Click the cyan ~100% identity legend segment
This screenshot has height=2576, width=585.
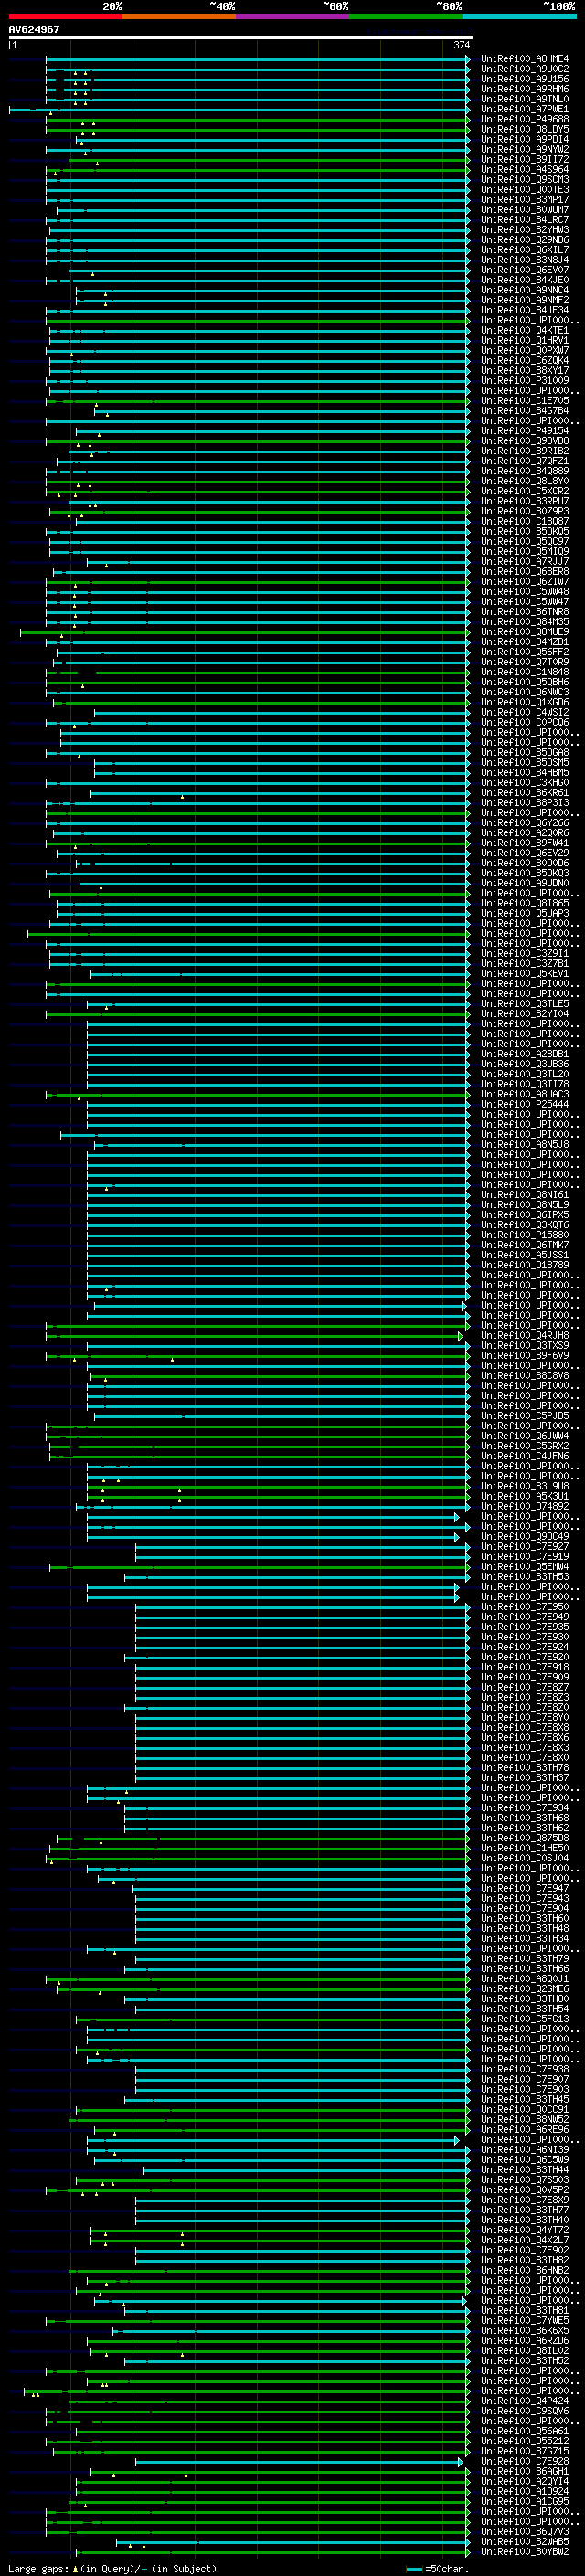pyautogui.click(x=519, y=16)
